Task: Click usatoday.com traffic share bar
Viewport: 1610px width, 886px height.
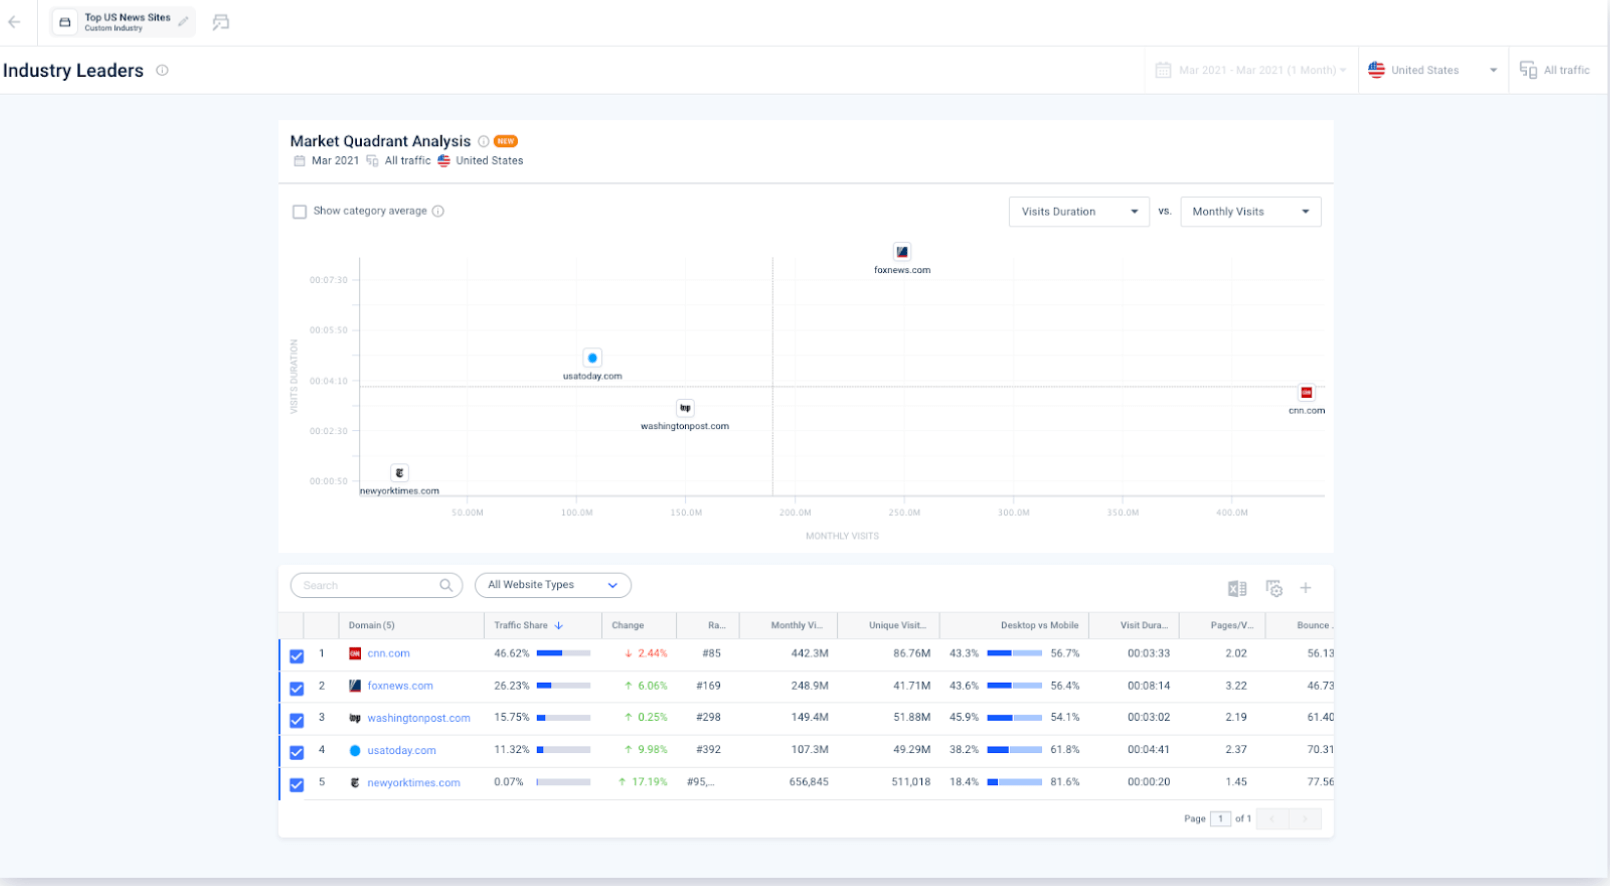Action: [x=563, y=750]
